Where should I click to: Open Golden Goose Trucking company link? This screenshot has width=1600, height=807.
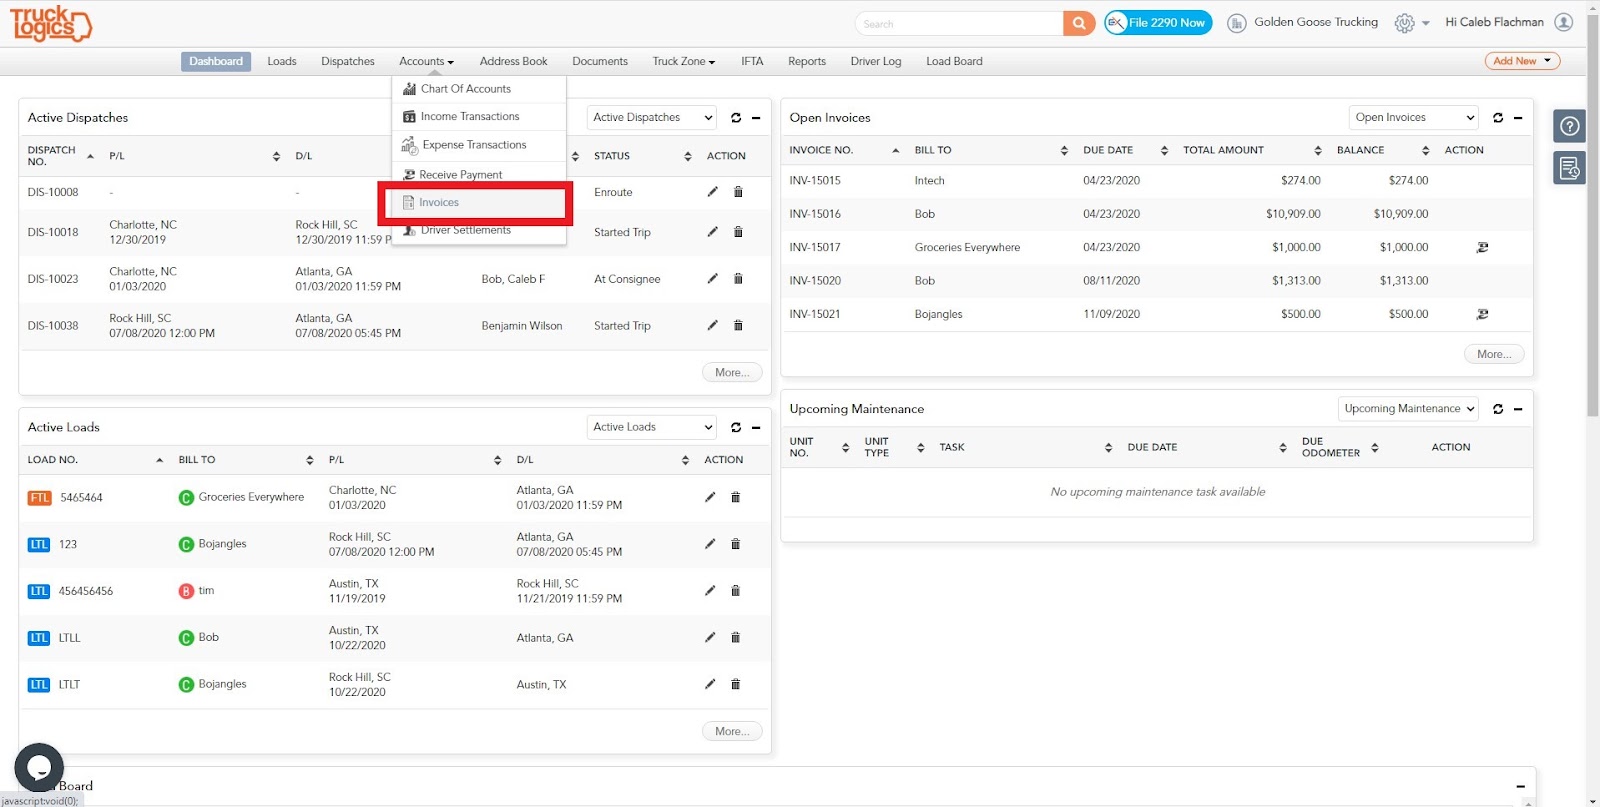click(1316, 22)
